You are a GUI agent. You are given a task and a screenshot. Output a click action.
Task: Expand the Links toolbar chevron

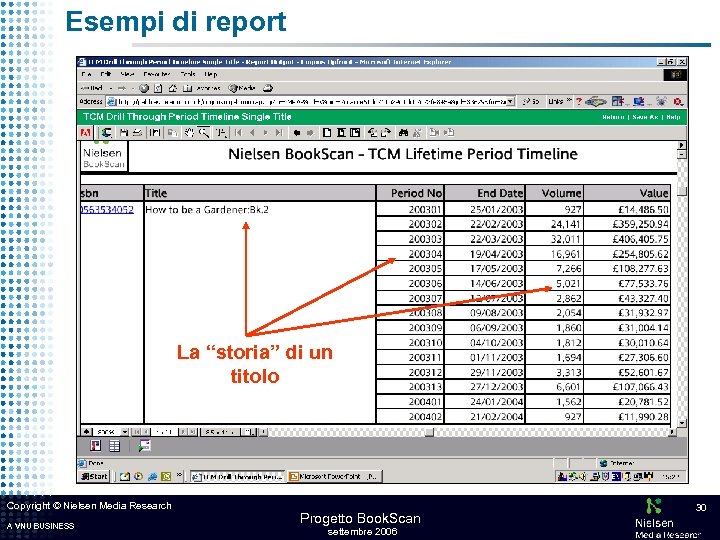click(x=568, y=101)
